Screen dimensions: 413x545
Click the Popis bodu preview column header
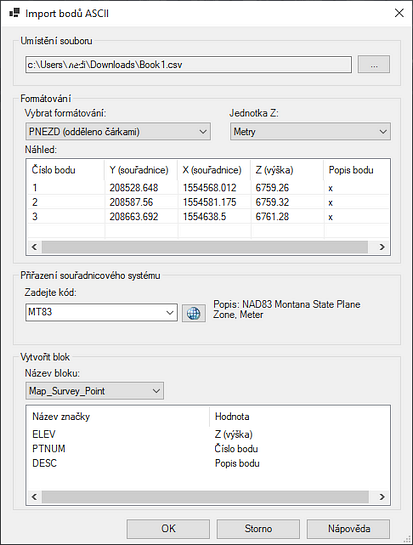click(356, 170)
